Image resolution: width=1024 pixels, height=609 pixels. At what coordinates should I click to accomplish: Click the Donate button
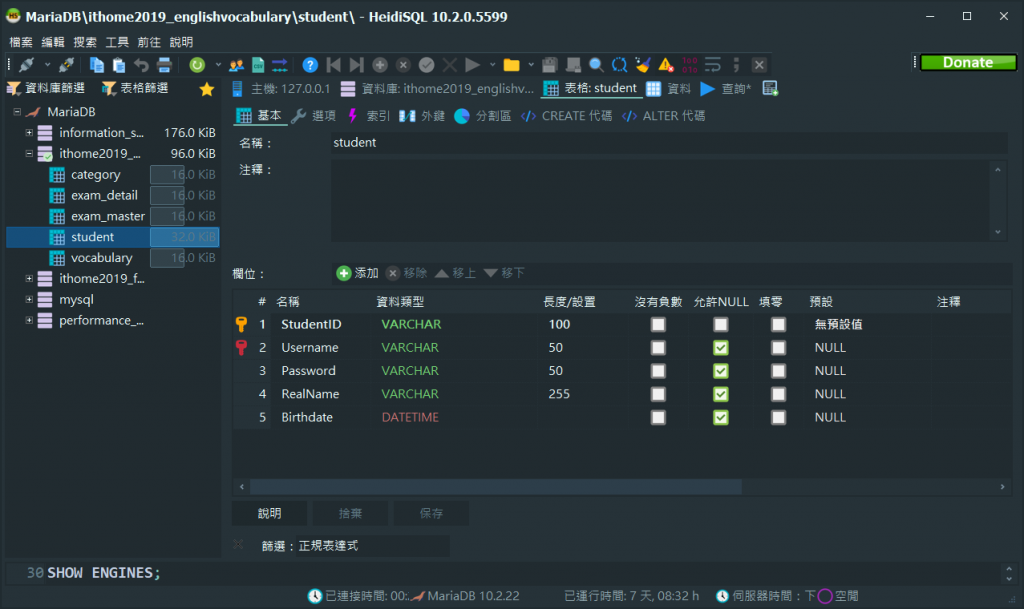click(968, 63)
